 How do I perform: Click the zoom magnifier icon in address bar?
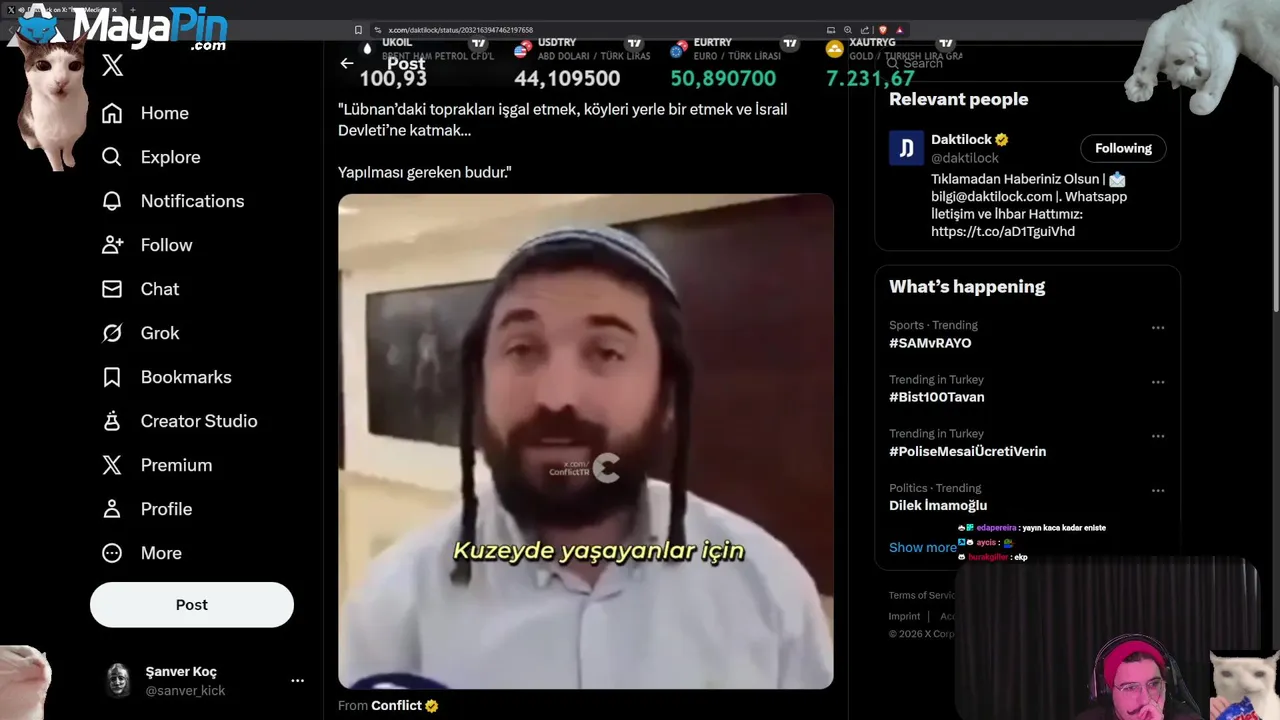click(848, 30)
